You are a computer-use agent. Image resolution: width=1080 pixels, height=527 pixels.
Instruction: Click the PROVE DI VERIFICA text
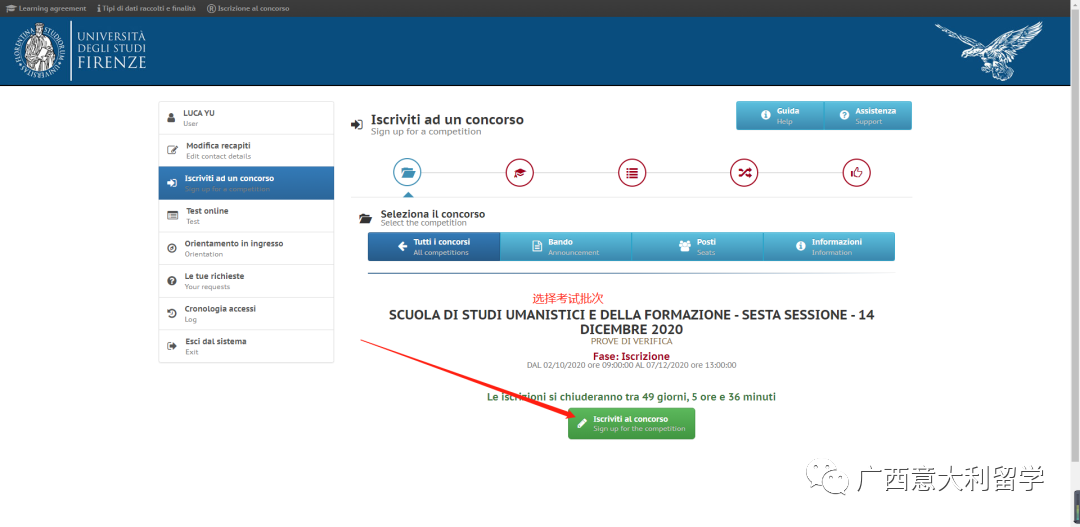click(x=632, y=341)
